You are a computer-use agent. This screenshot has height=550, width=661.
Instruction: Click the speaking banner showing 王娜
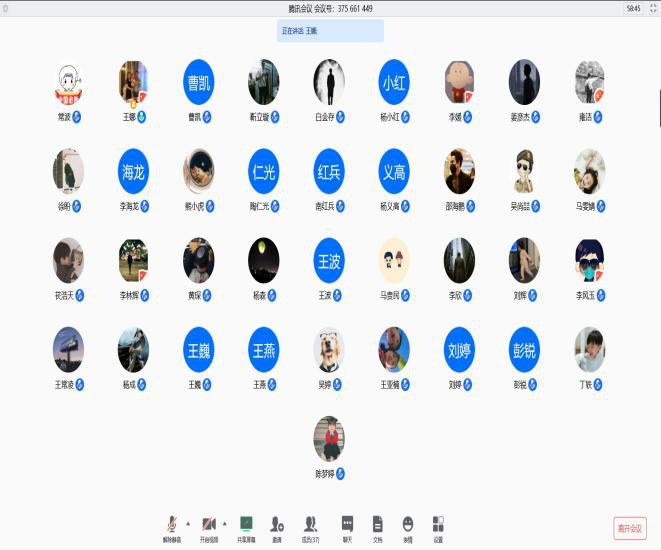[330, 31]
